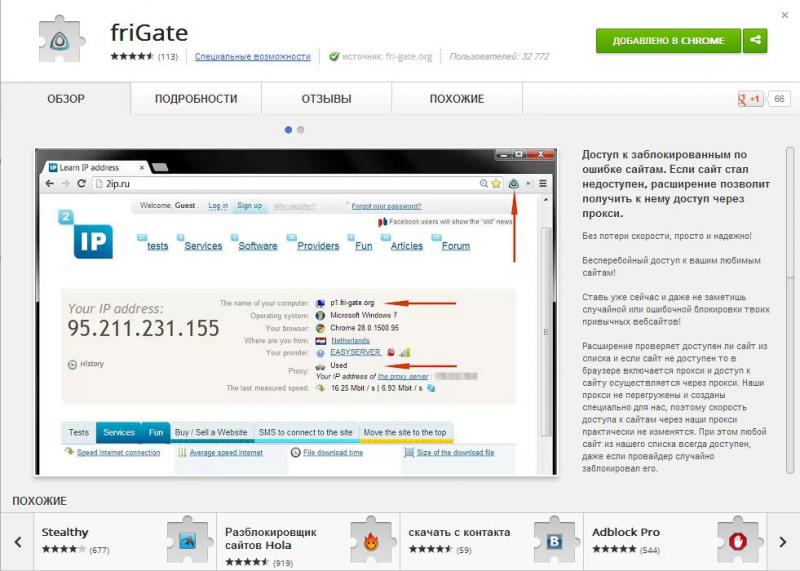Viewport: 800px width, 571px height.
Task: Click 'Добавлено в Chrome' green button
Action: pyautogui.click(x=668, y=40)
